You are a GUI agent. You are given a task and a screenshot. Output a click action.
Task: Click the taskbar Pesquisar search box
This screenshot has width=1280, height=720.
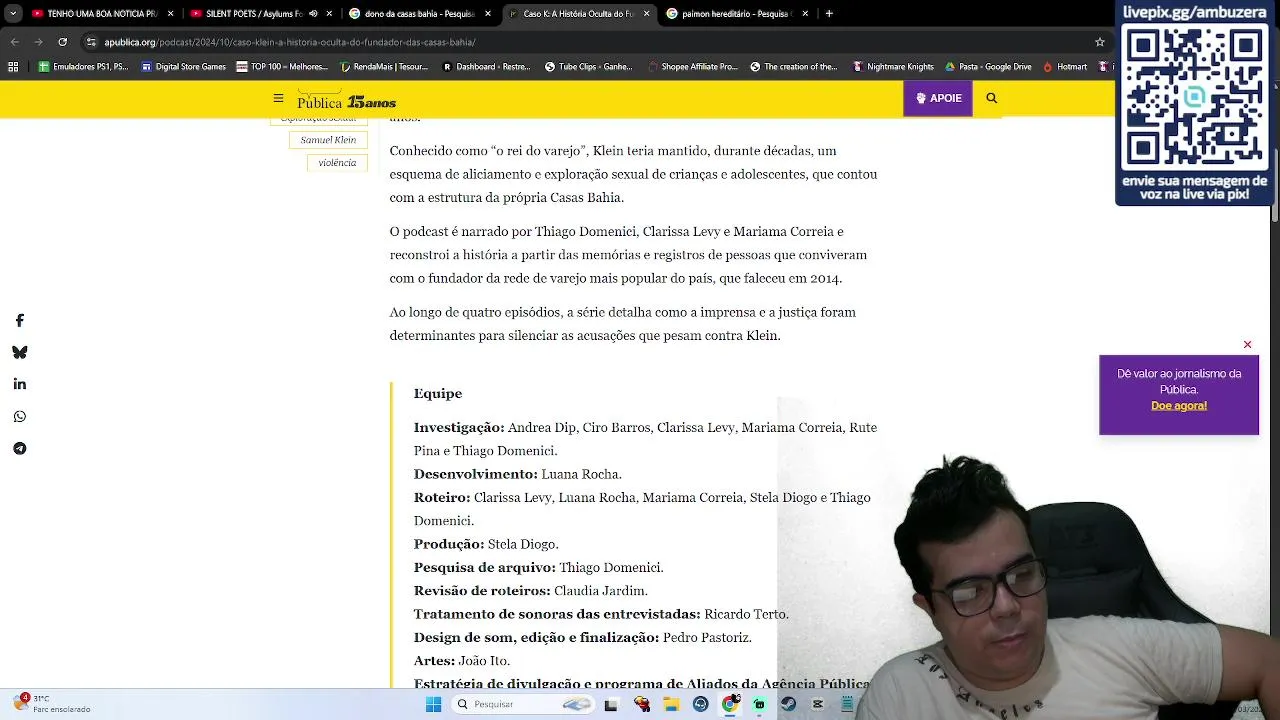pos(522,704)
